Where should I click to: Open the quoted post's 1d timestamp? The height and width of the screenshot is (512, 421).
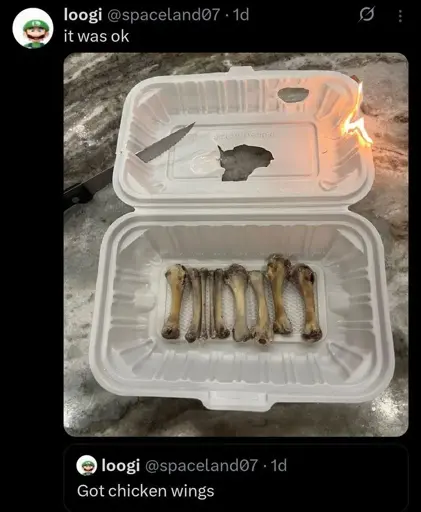[278, 465]
